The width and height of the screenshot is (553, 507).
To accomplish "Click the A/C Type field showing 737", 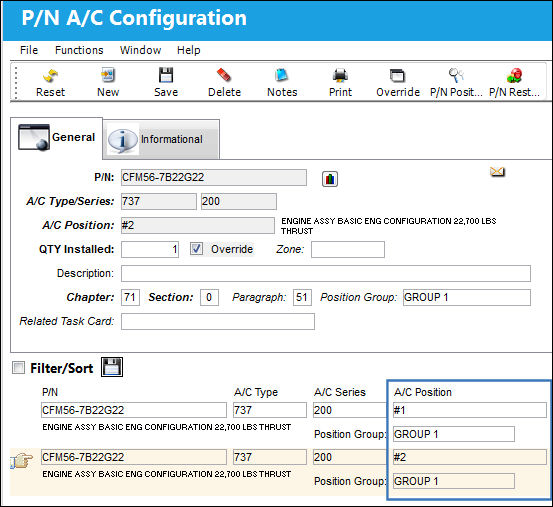I will click(159, 201).
